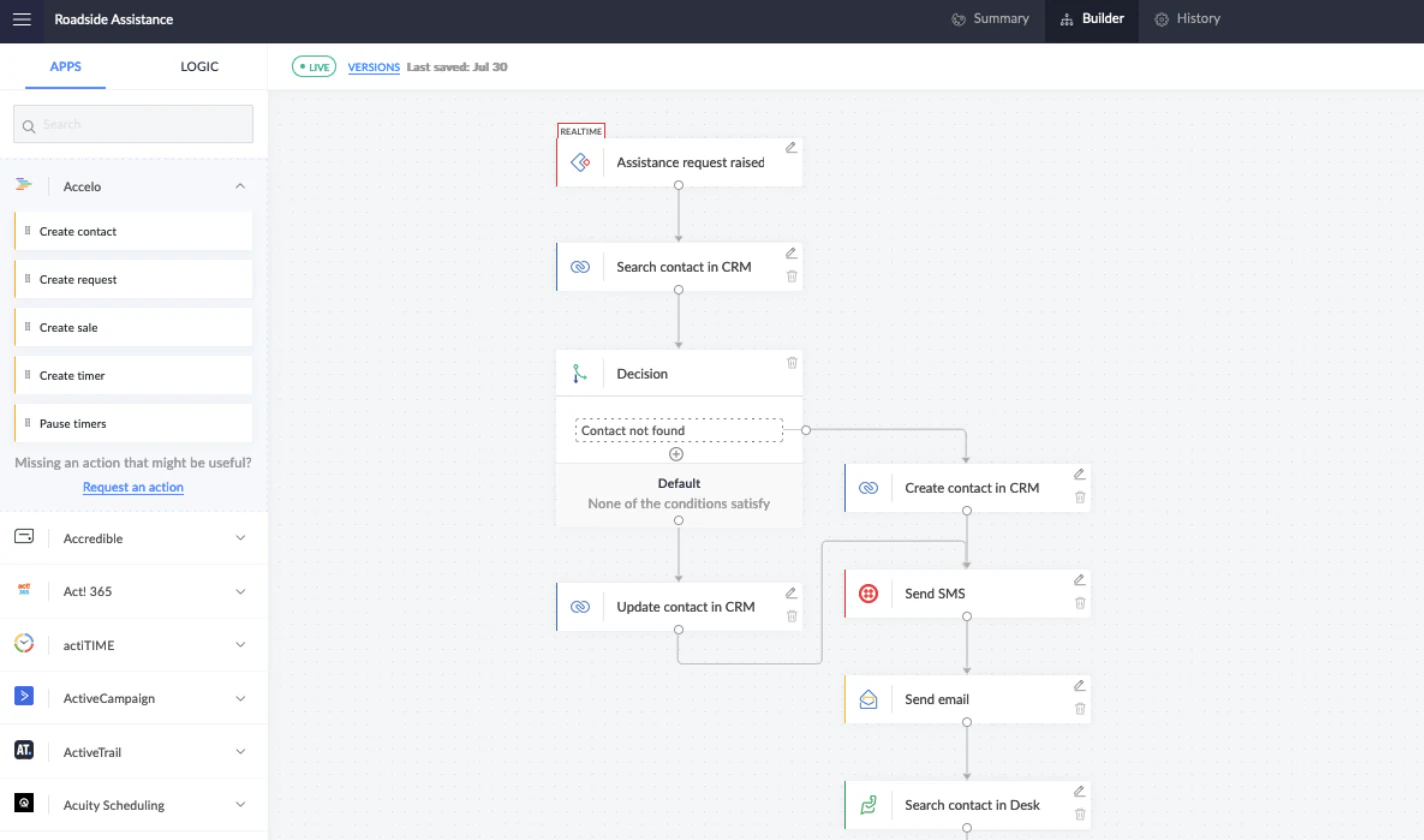This screenshot has height=840, width=1424.
Task: Delete the Update contact in CRM node
Action: [x=792, y=616]
